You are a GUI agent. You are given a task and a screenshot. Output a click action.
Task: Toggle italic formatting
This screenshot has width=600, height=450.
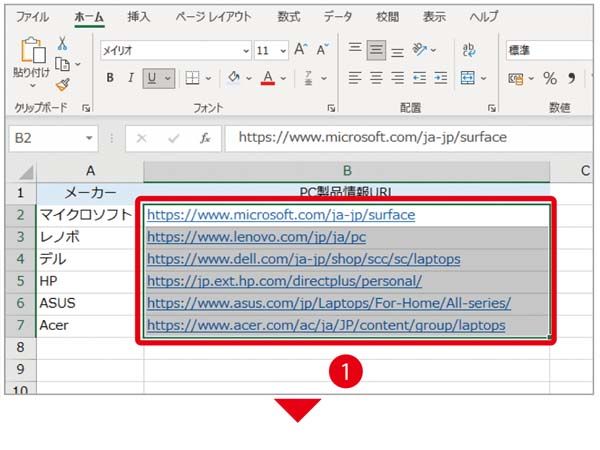click(x=131, y=78)
